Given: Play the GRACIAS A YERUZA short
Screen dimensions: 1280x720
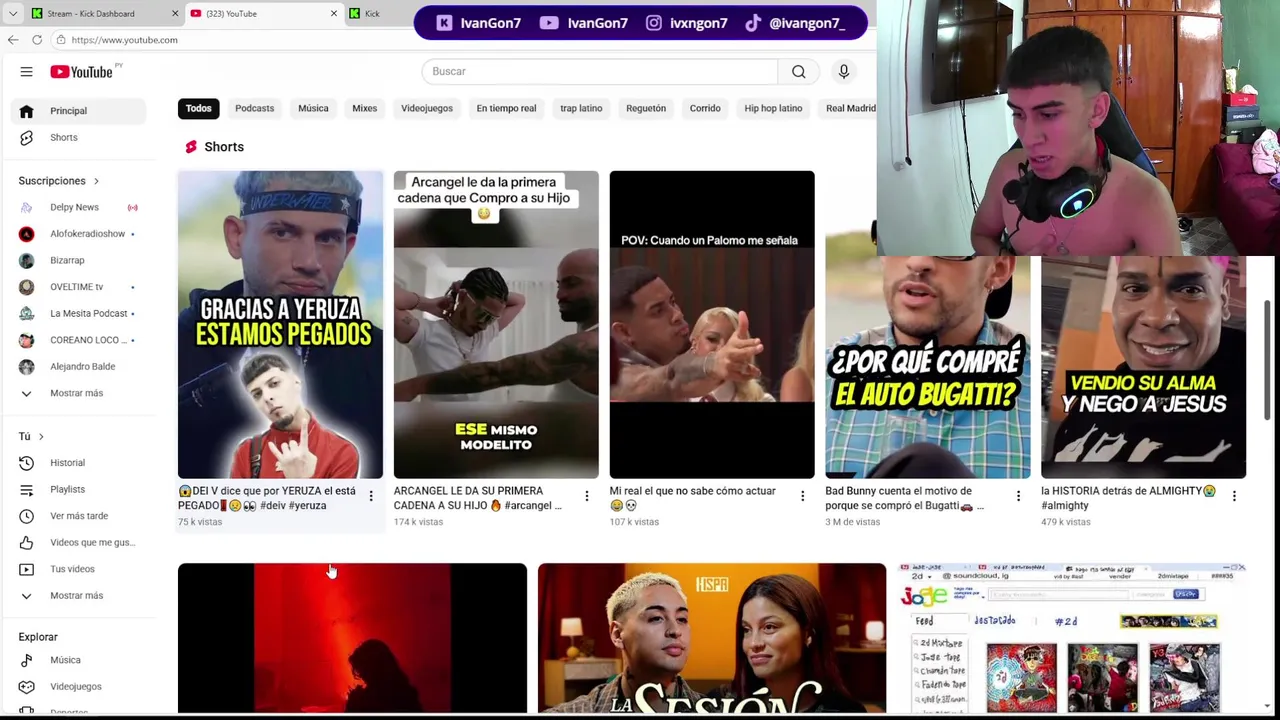Looking at the screenshot, I should 280,325.
